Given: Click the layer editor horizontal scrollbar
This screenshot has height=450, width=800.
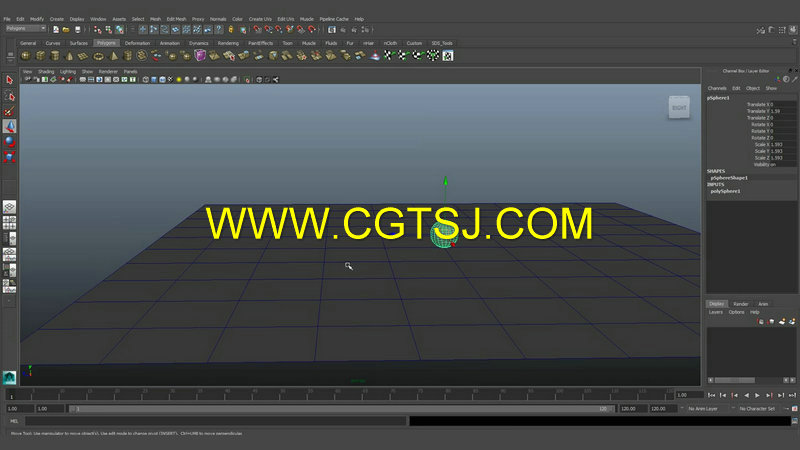Looking at the screenshot, I should point(734,380).
